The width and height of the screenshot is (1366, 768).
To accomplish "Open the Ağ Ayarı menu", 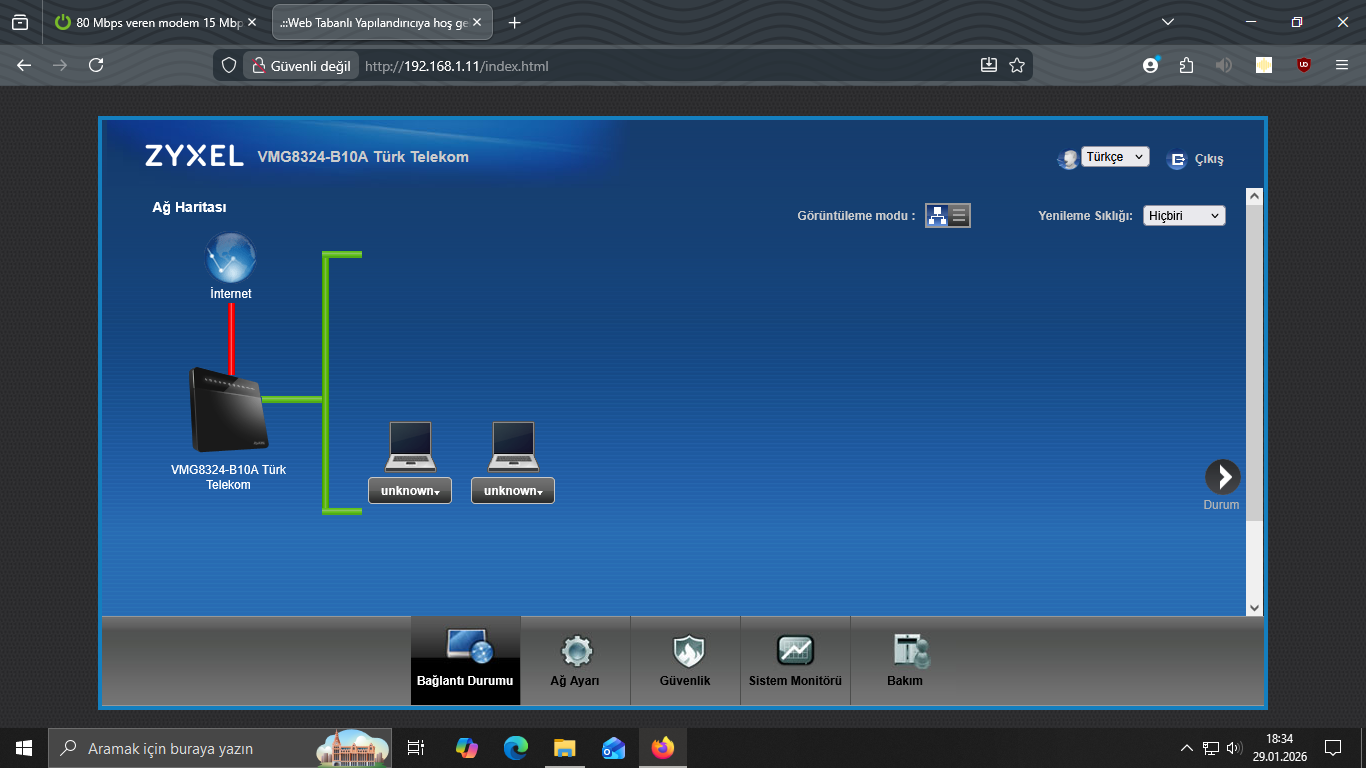I will (x=575, y=660).
